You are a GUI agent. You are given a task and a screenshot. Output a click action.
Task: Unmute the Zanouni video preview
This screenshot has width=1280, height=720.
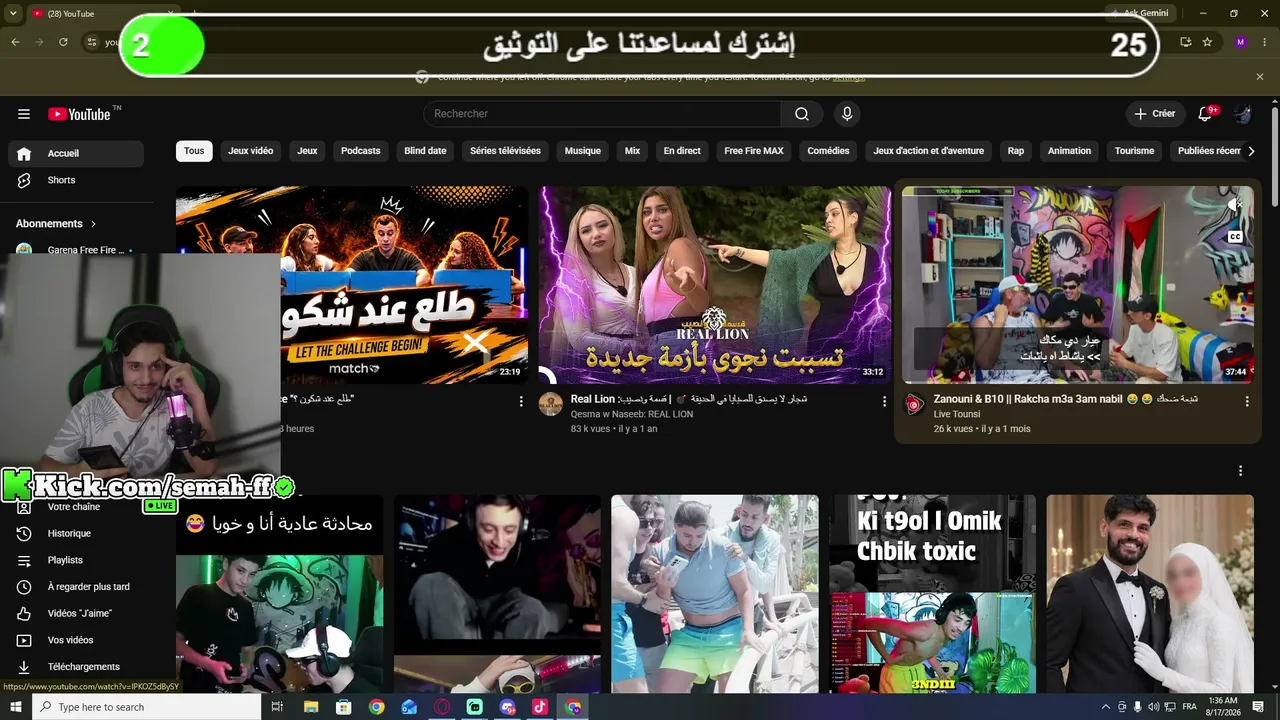click(1235, 205)
